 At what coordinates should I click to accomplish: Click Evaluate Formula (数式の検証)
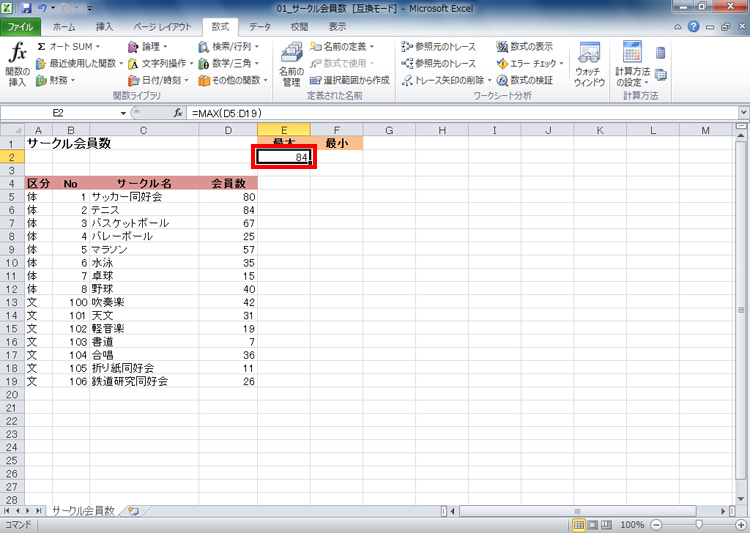[x=525, y=80]
